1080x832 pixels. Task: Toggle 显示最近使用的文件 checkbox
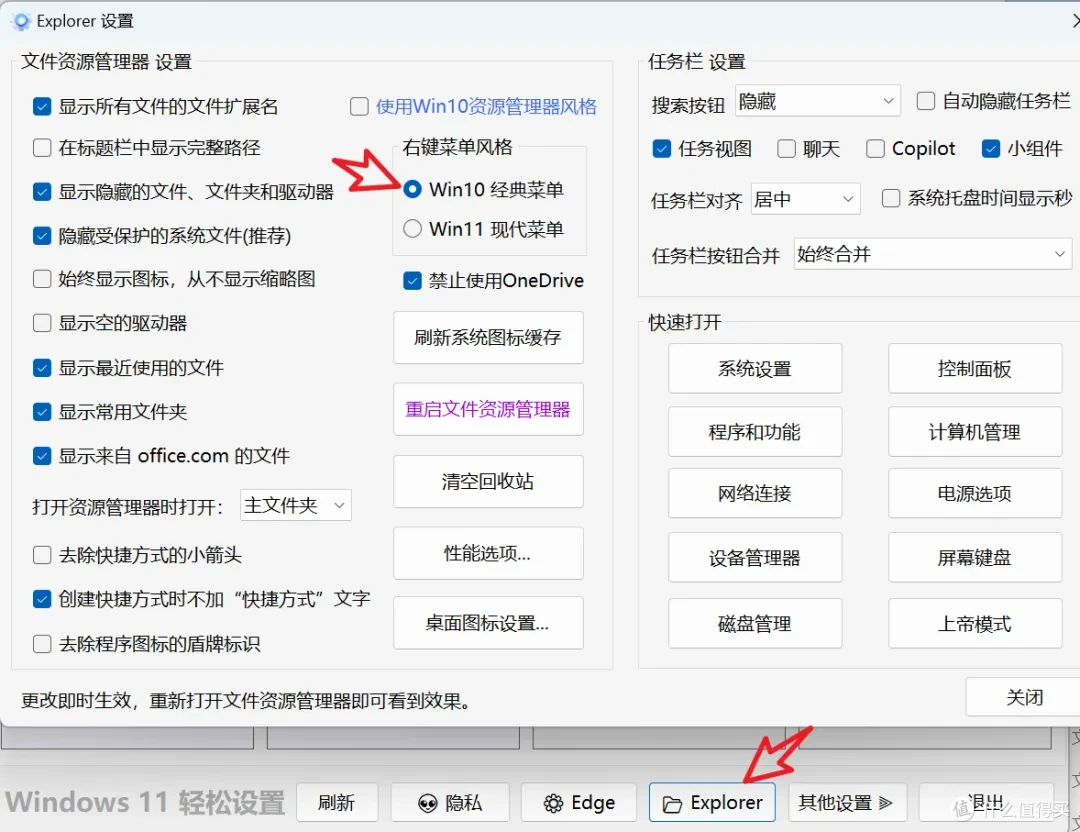point(42,368)
